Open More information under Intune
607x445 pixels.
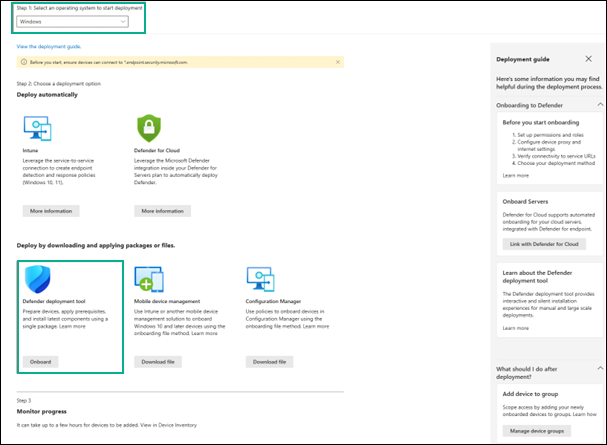[51, 211]
